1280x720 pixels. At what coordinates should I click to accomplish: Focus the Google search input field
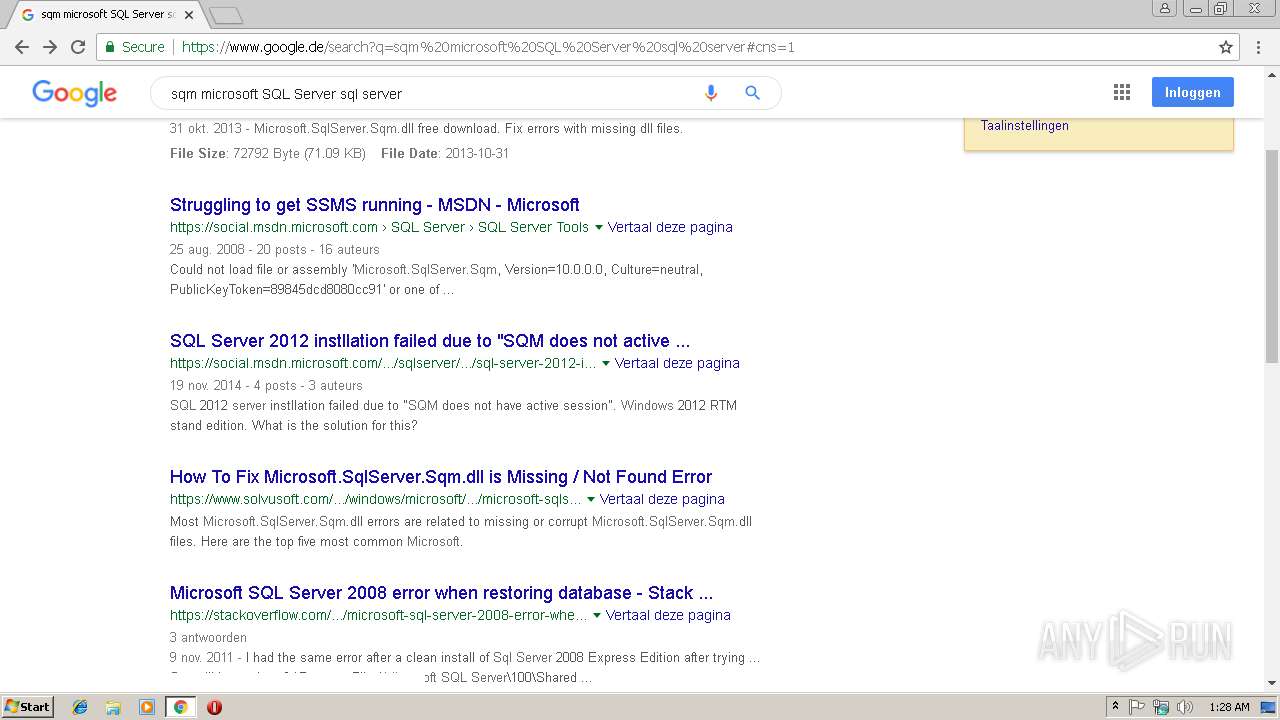tap(430, 93)
